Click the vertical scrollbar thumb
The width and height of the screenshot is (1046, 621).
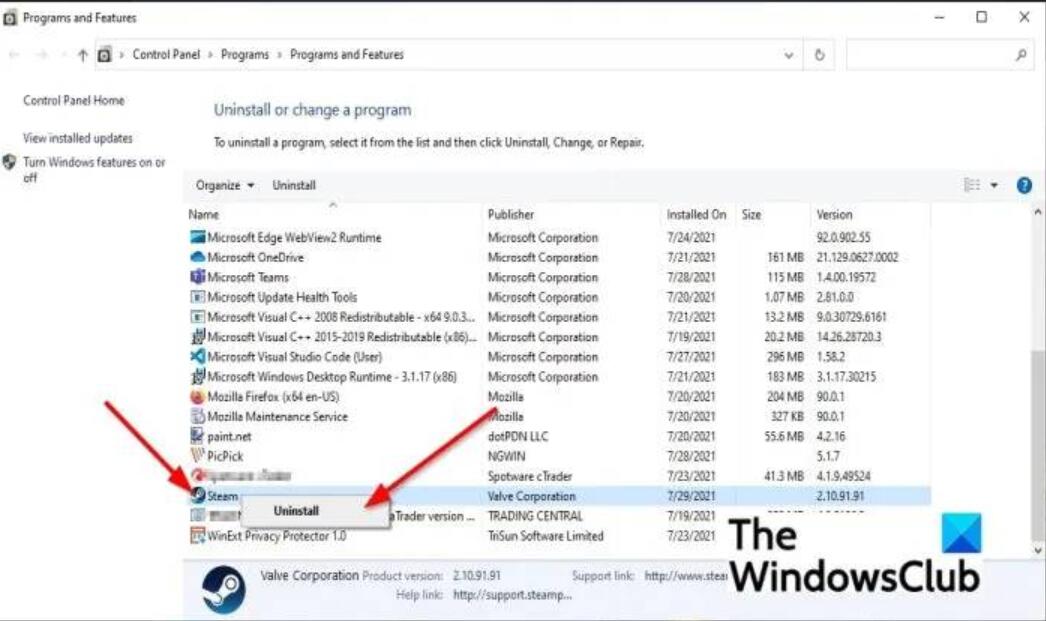[1037, 444]
